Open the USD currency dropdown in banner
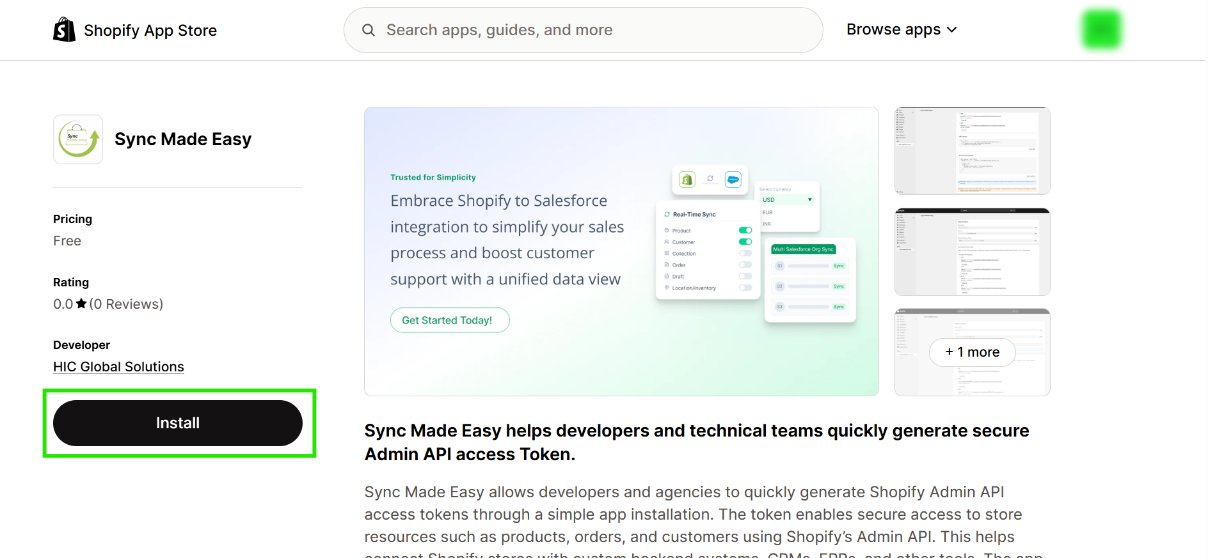 coord(787,200)
